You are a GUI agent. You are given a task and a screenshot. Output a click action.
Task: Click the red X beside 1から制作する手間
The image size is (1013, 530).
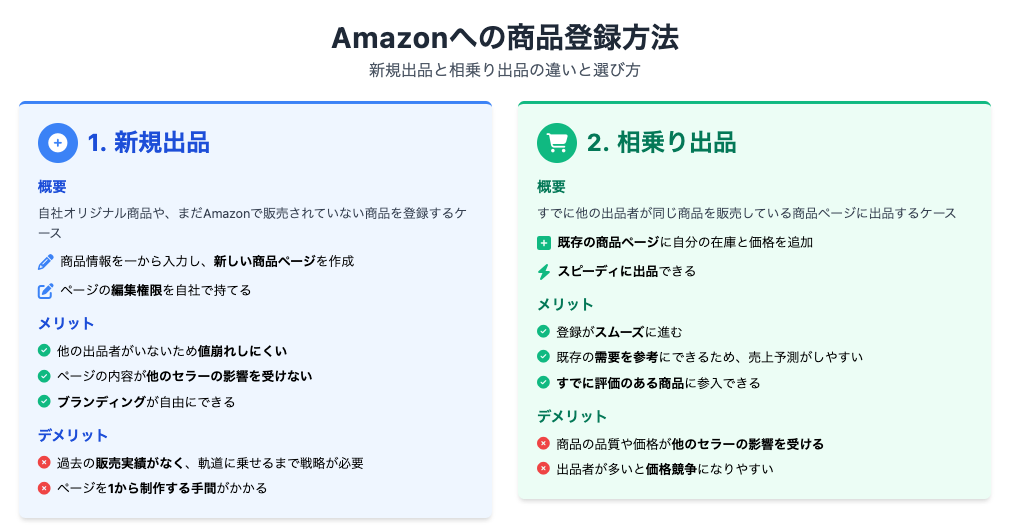(44, 488)
